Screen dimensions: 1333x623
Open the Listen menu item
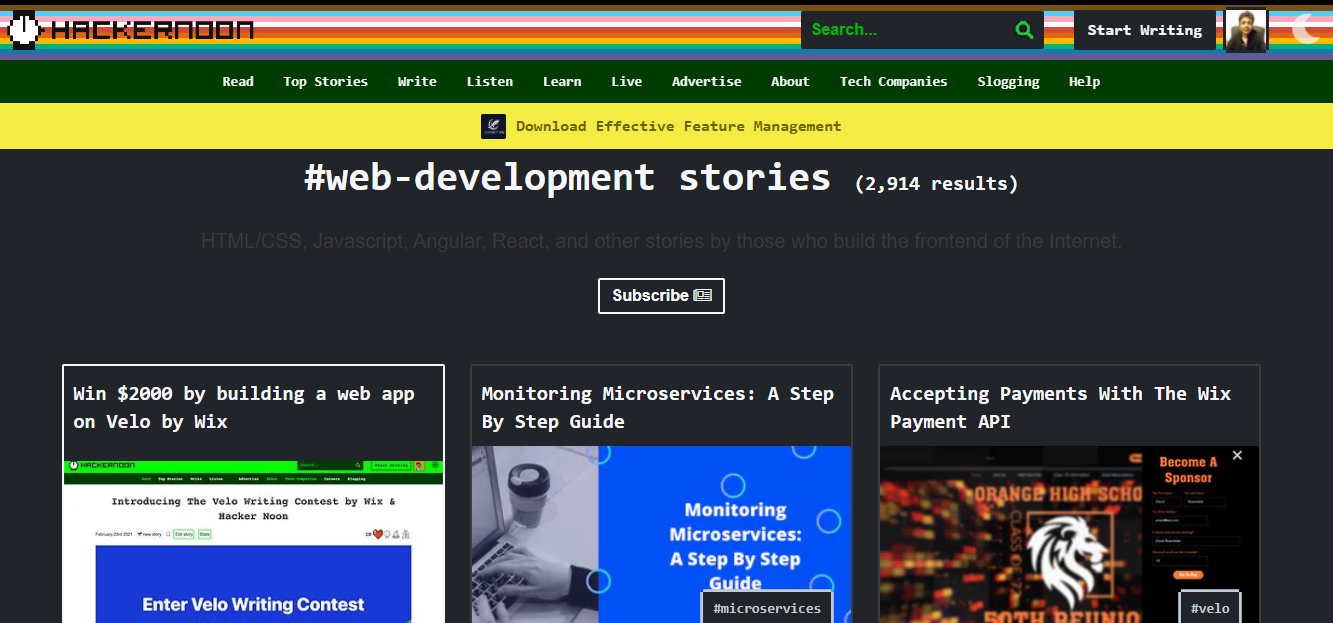490,82
